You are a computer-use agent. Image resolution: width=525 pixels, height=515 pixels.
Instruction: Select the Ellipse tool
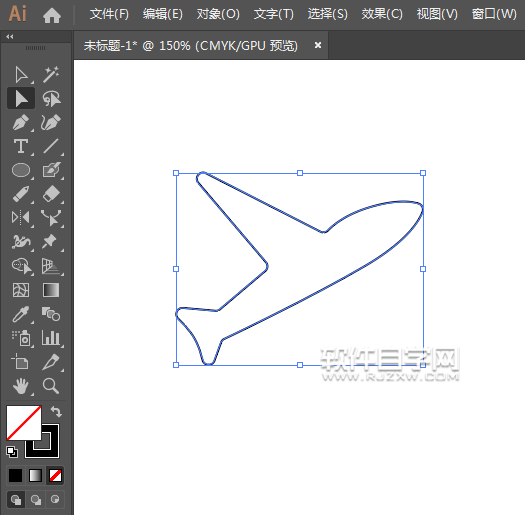coord(21,170)
